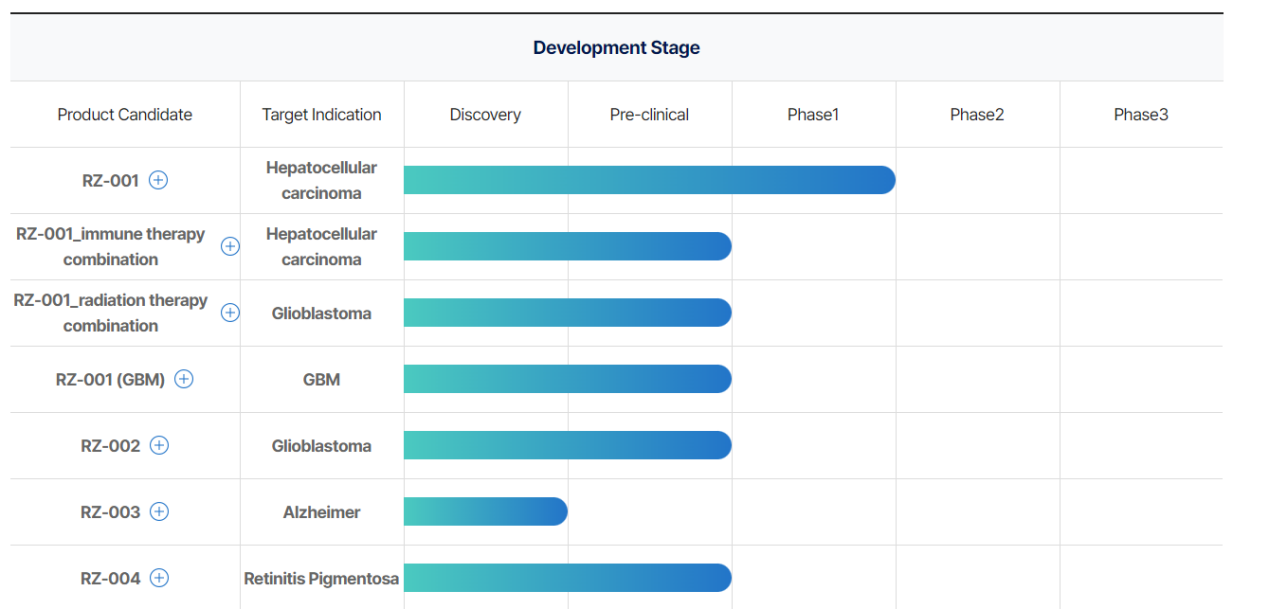The width and height of the screenshot is (1269, 609).
Task: Click the Retinitis Pigmentosa progress bar
Action: (x=567, y=578)
